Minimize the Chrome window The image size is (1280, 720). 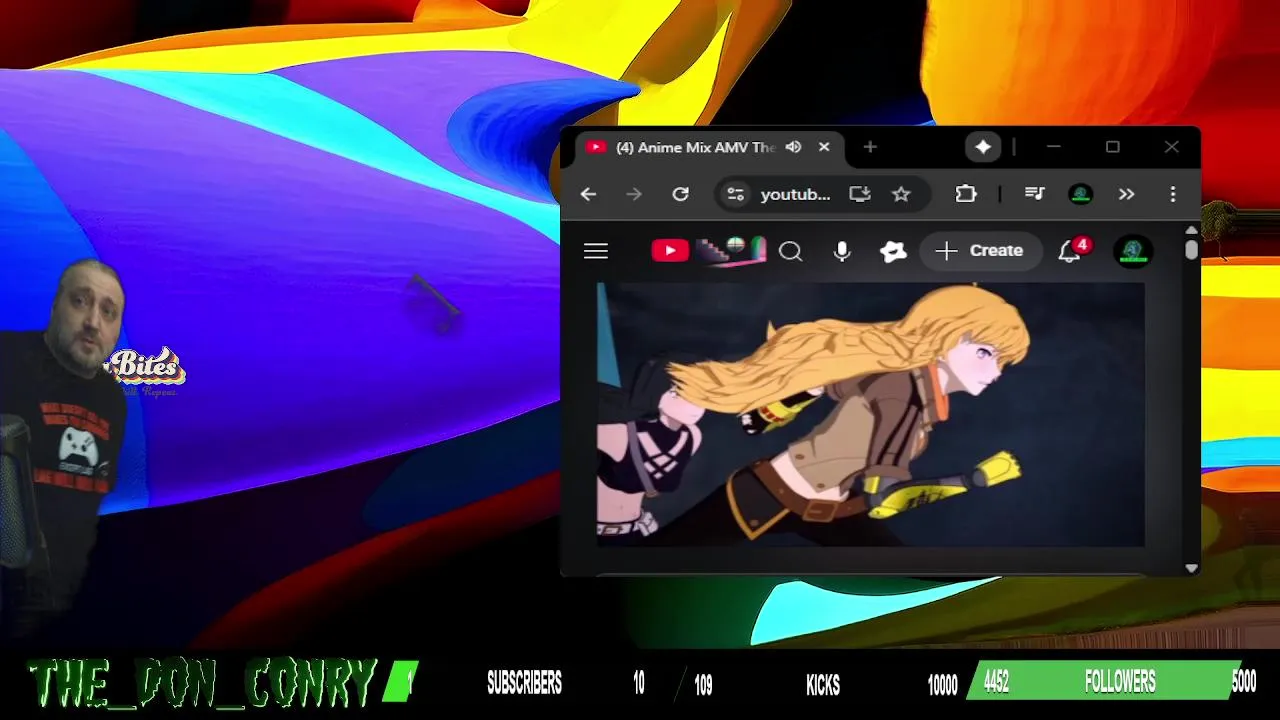[x=1053, y=147]
